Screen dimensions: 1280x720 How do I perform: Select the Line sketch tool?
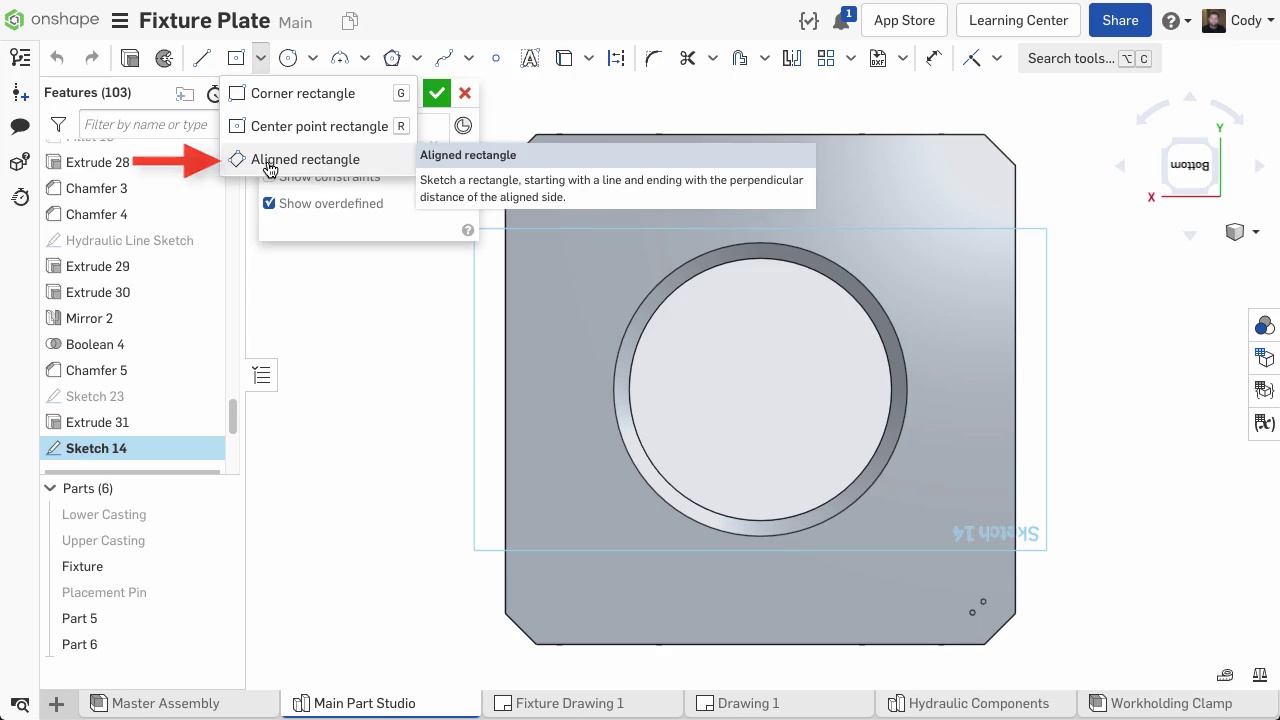[202, 58]
